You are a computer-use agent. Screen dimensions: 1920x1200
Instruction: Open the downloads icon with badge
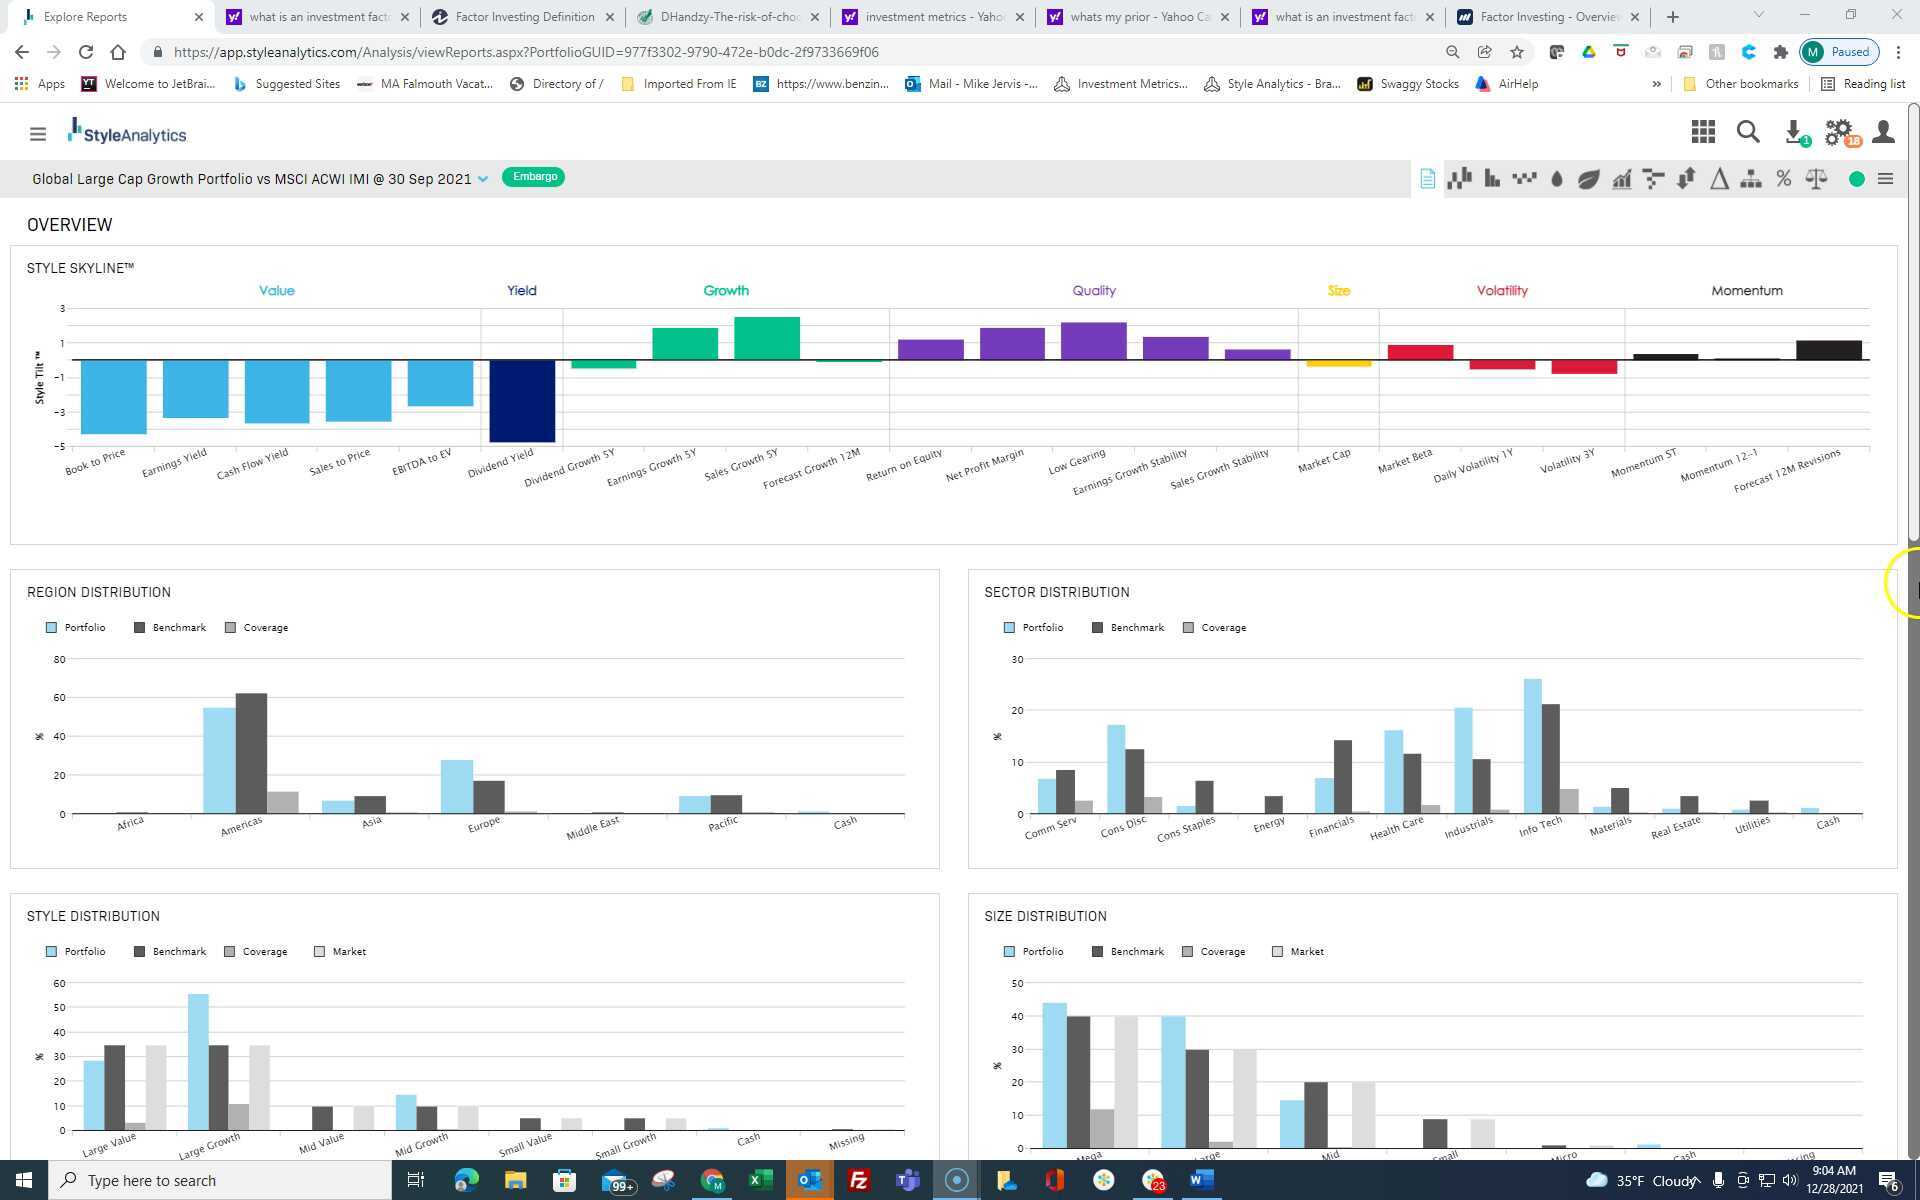click(x=1794, y=132)
